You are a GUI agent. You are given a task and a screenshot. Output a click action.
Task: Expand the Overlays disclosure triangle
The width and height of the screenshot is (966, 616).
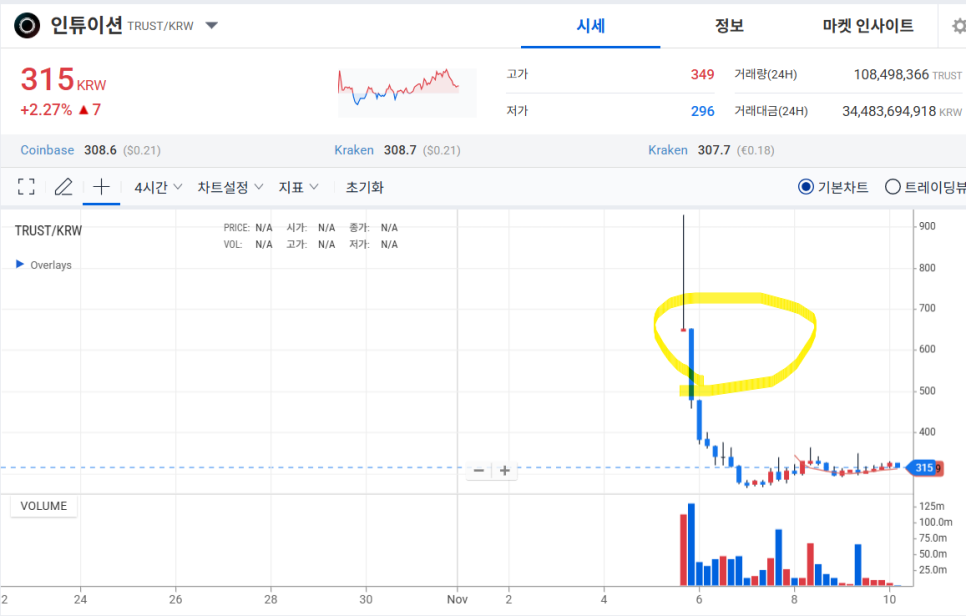point(20,265)
